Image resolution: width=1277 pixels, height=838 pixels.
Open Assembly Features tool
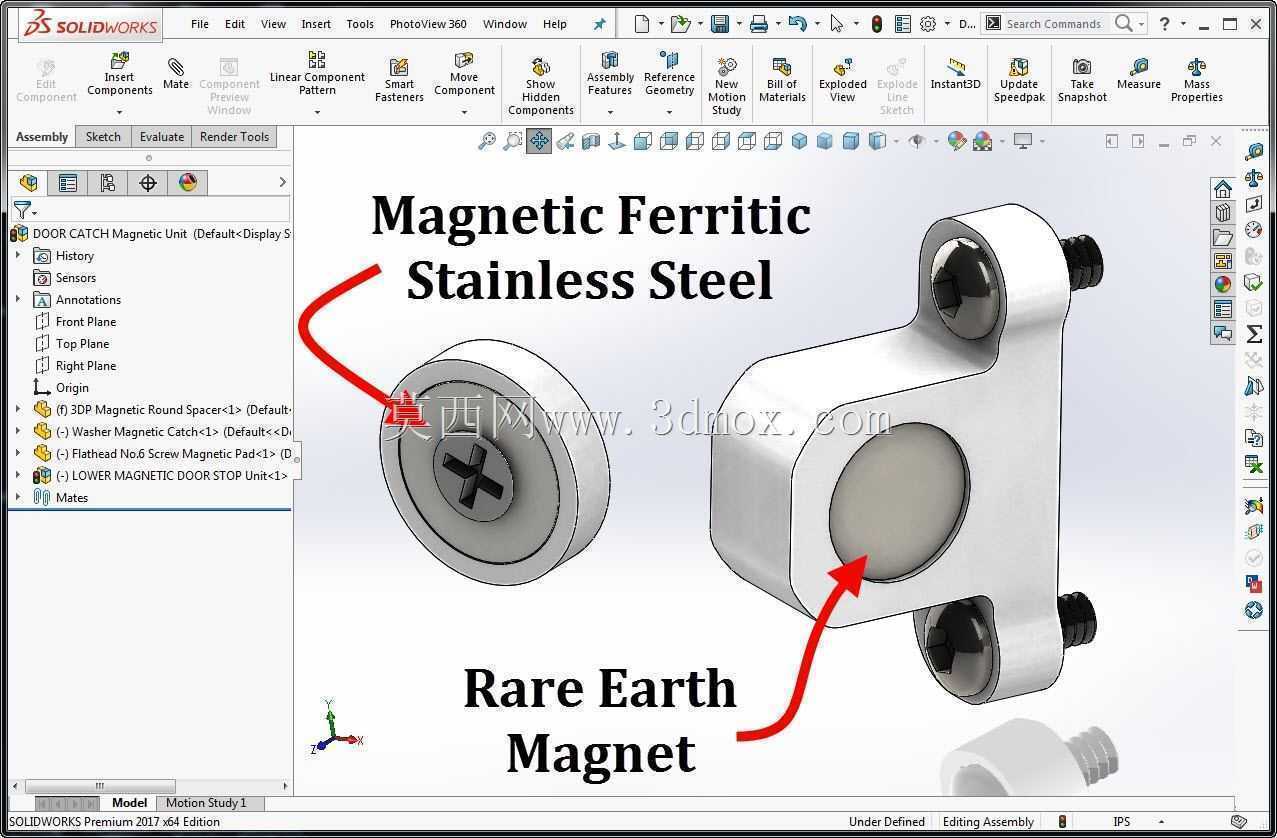[610, 74]
